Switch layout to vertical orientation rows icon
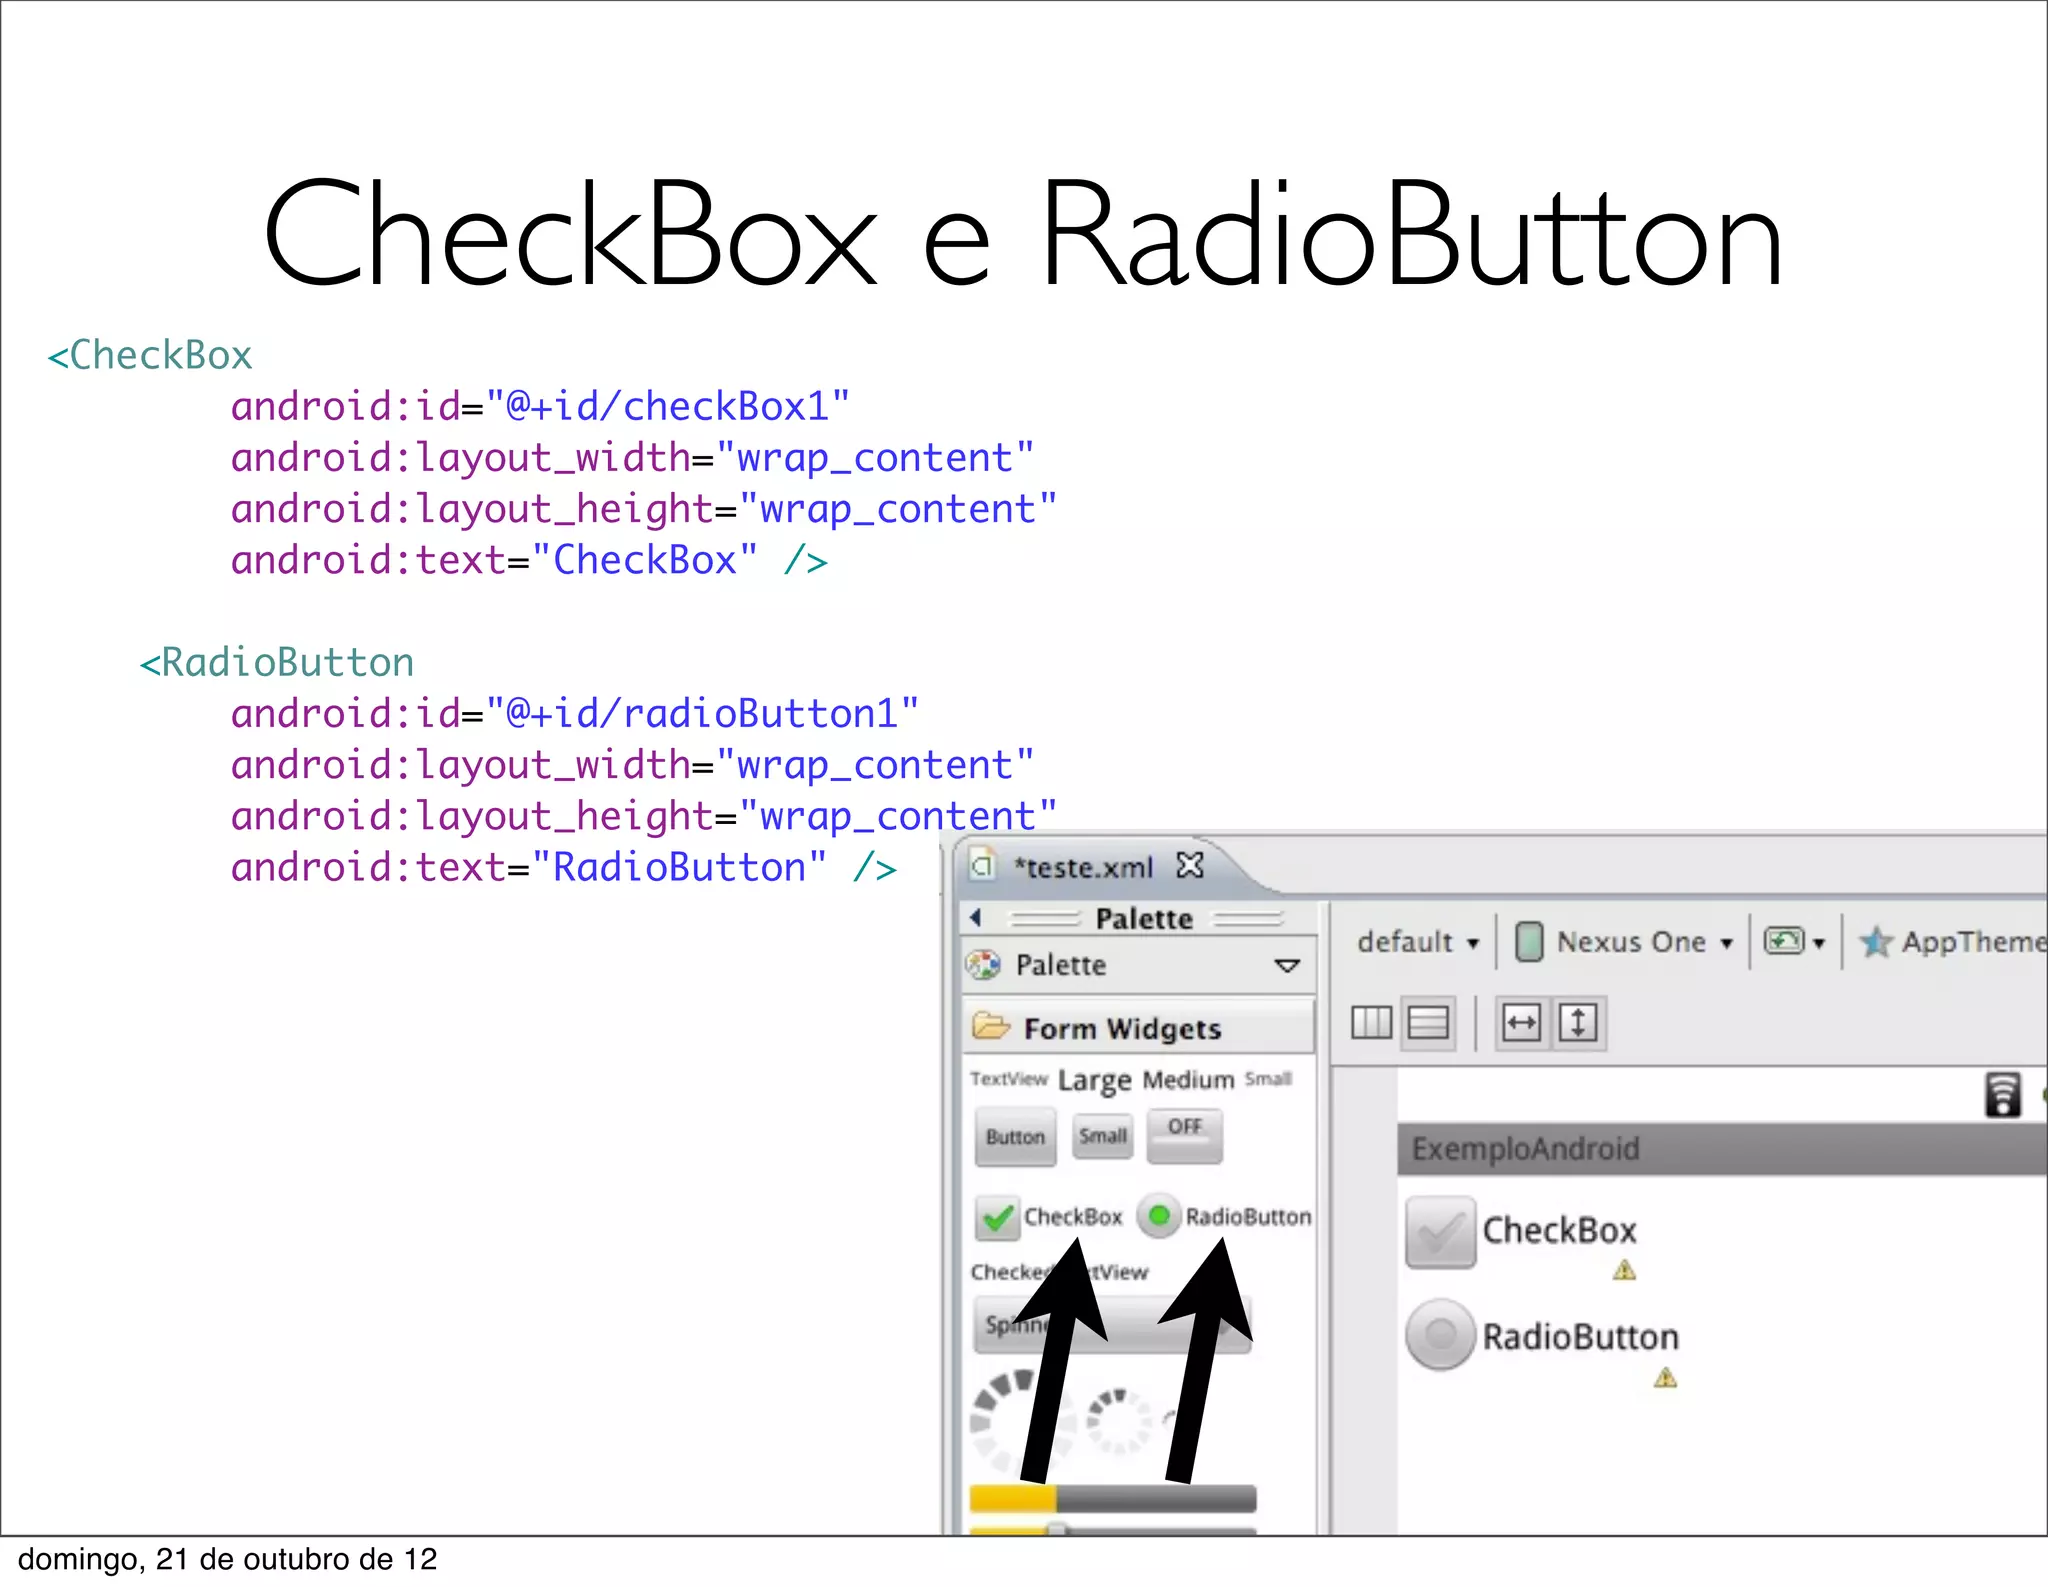The image size is (2048, 1587). (x=1428, y=1023)
